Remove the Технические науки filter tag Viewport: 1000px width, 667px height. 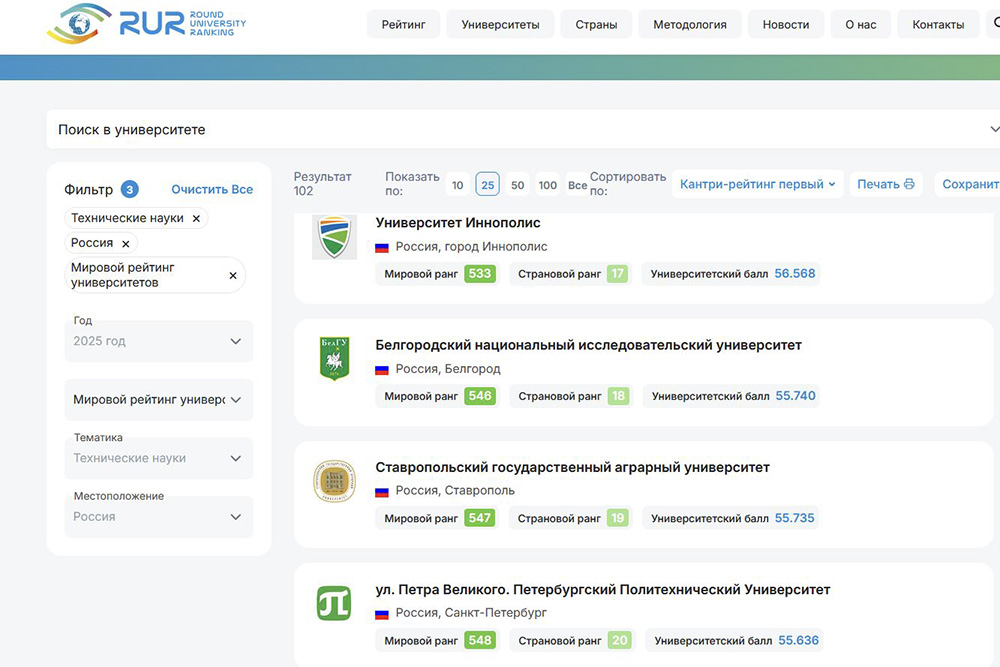(x=196, y=218)
